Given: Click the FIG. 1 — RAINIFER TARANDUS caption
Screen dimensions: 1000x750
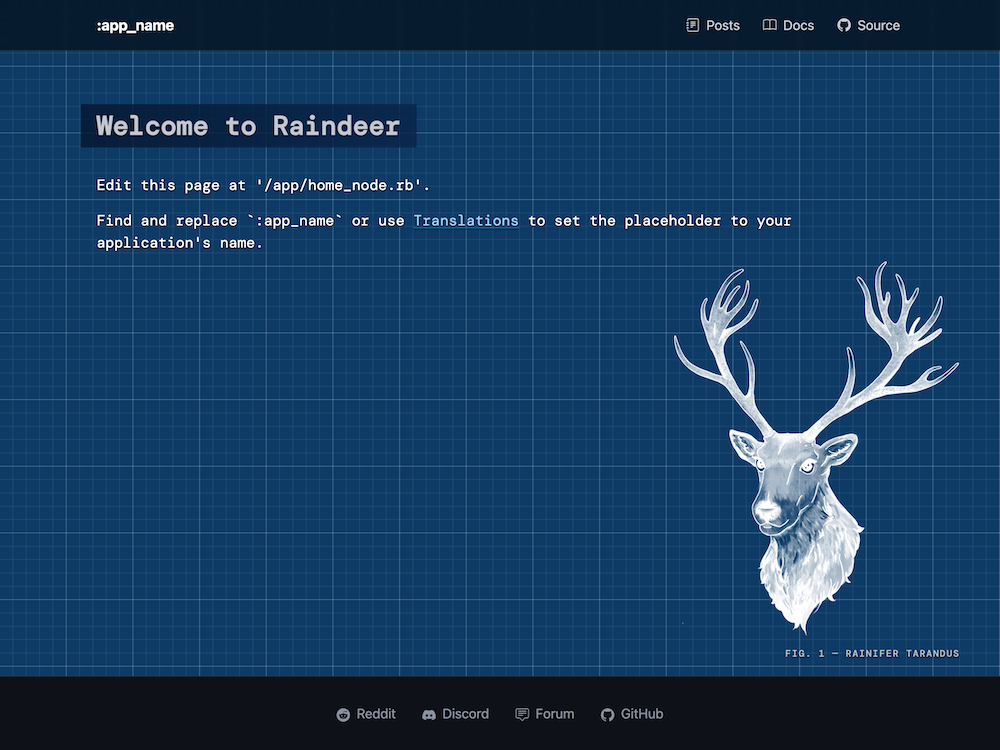Looking at the screenshot, I should coord(872,653).
